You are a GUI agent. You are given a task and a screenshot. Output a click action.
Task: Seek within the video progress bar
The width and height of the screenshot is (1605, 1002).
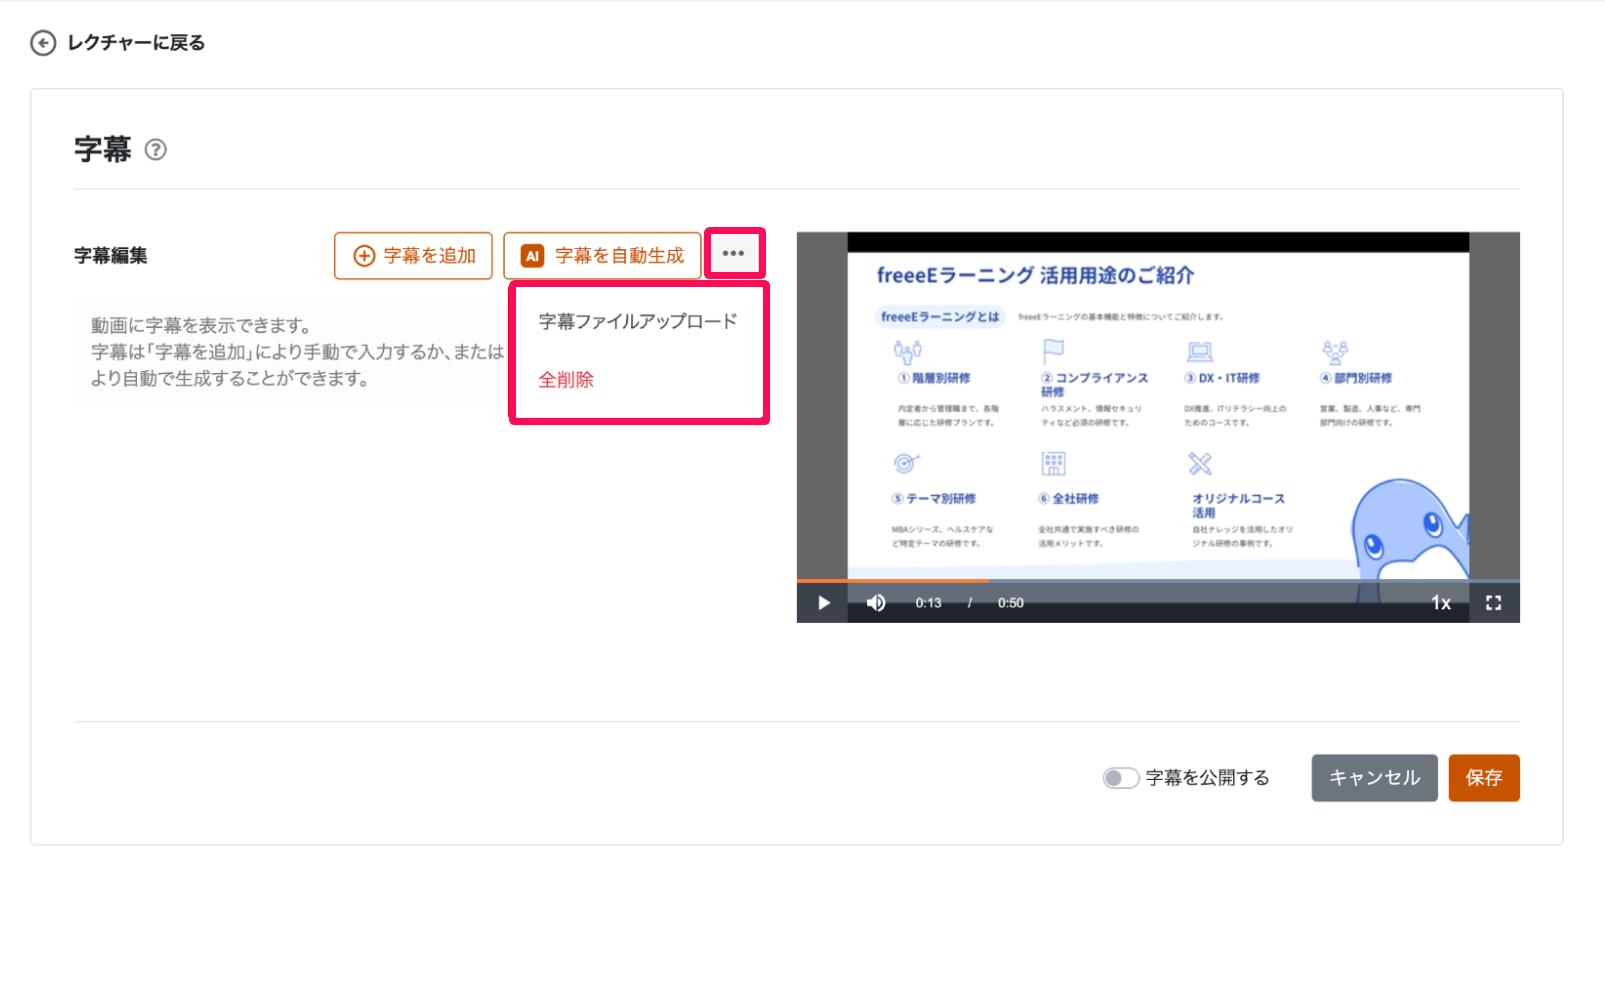pyautogui.click(x=1158, y=580)
